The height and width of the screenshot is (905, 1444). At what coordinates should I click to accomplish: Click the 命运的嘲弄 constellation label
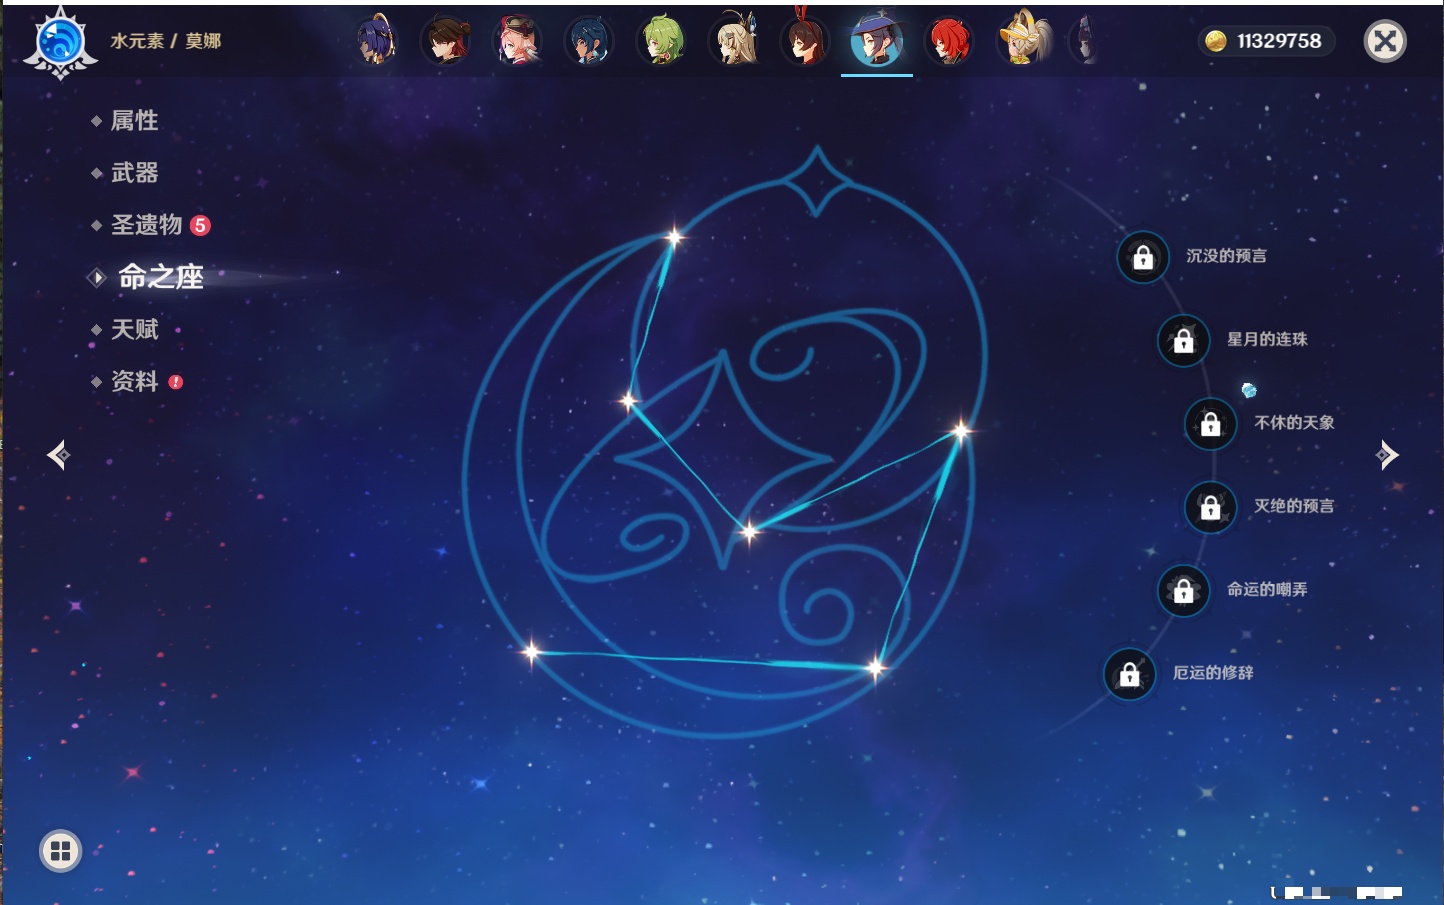1267,590
